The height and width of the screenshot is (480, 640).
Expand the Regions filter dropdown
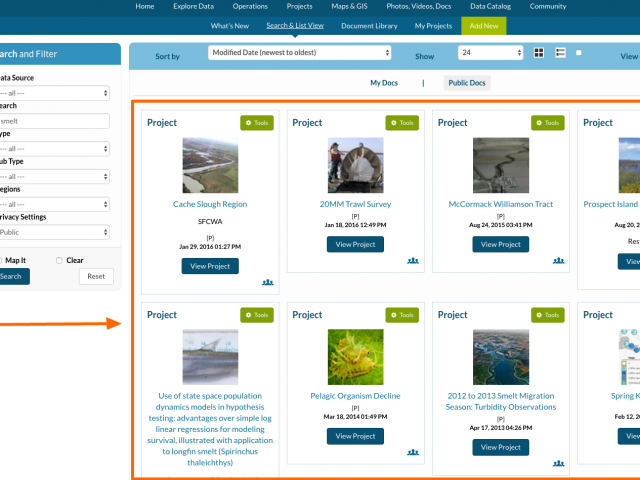click(x=54, y=204)
